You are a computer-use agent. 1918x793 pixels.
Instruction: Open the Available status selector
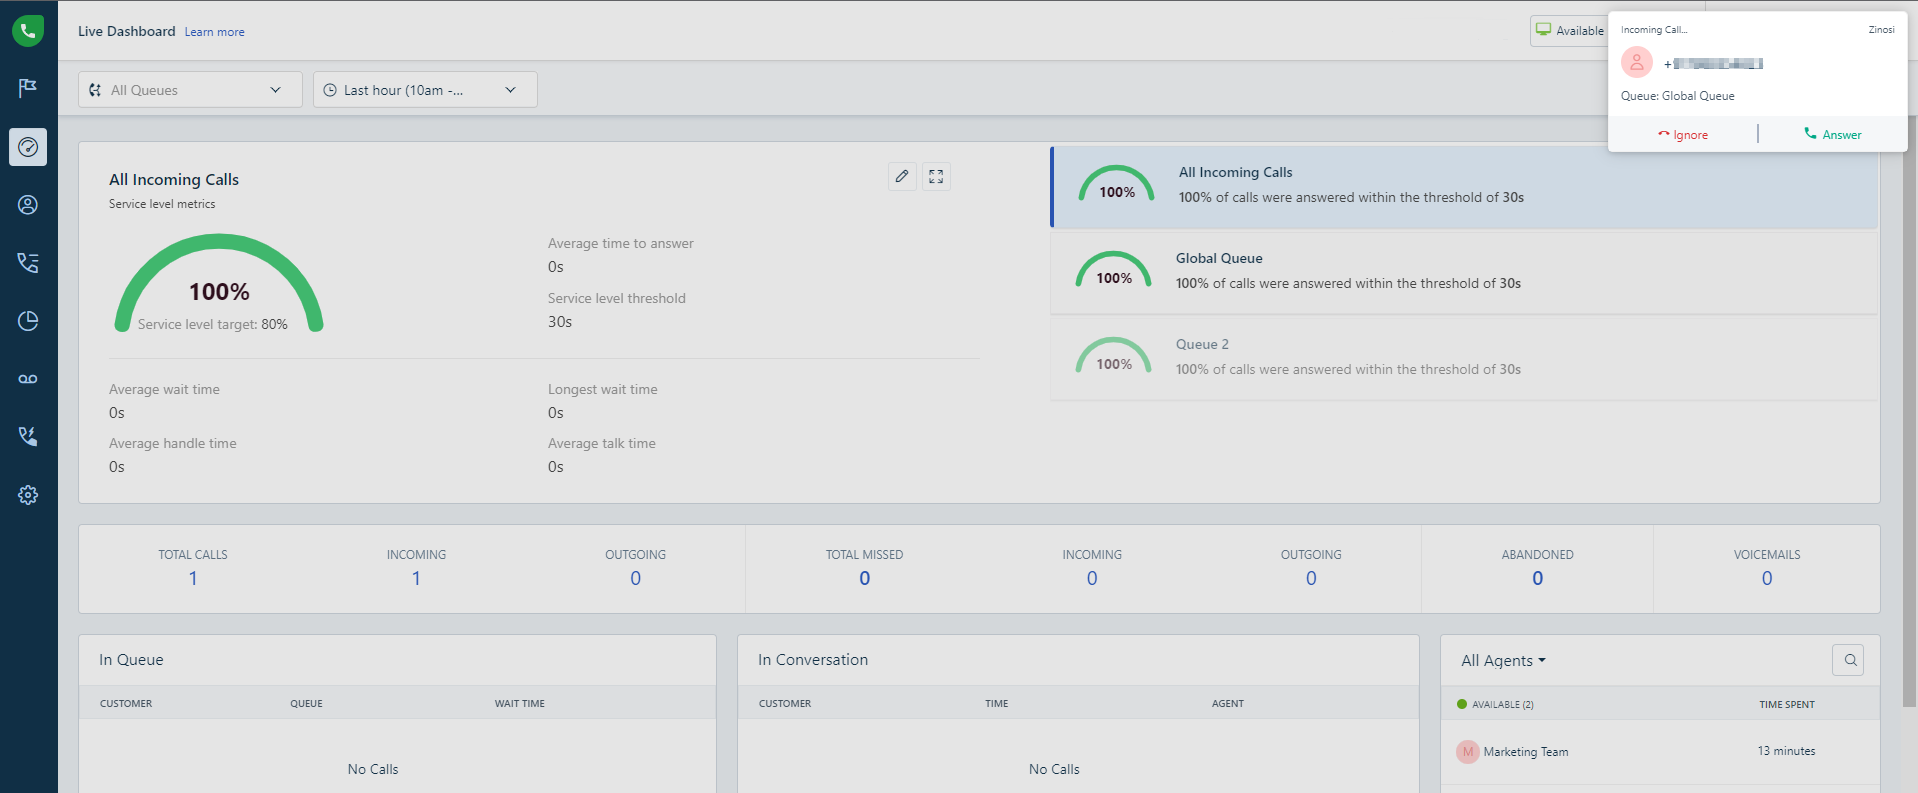point(1569,31)
